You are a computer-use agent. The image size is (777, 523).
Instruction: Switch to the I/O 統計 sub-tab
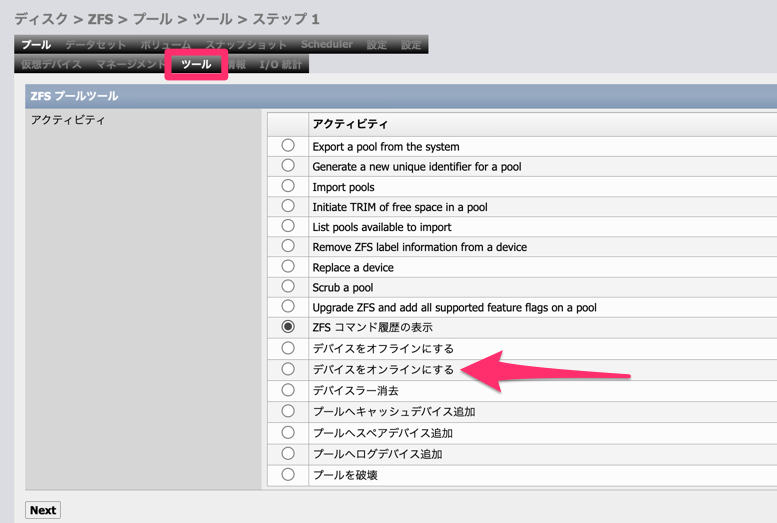coord(281,65)
